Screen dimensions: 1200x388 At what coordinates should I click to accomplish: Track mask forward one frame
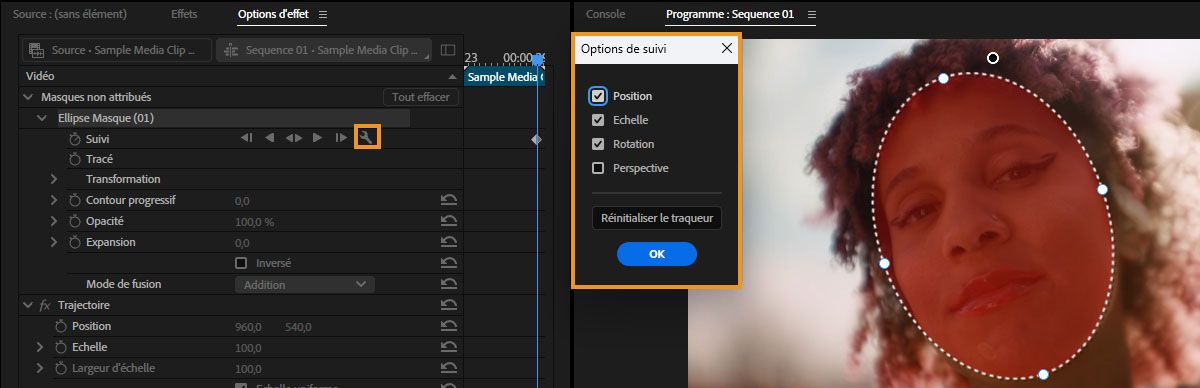click(x=341, y=138)
